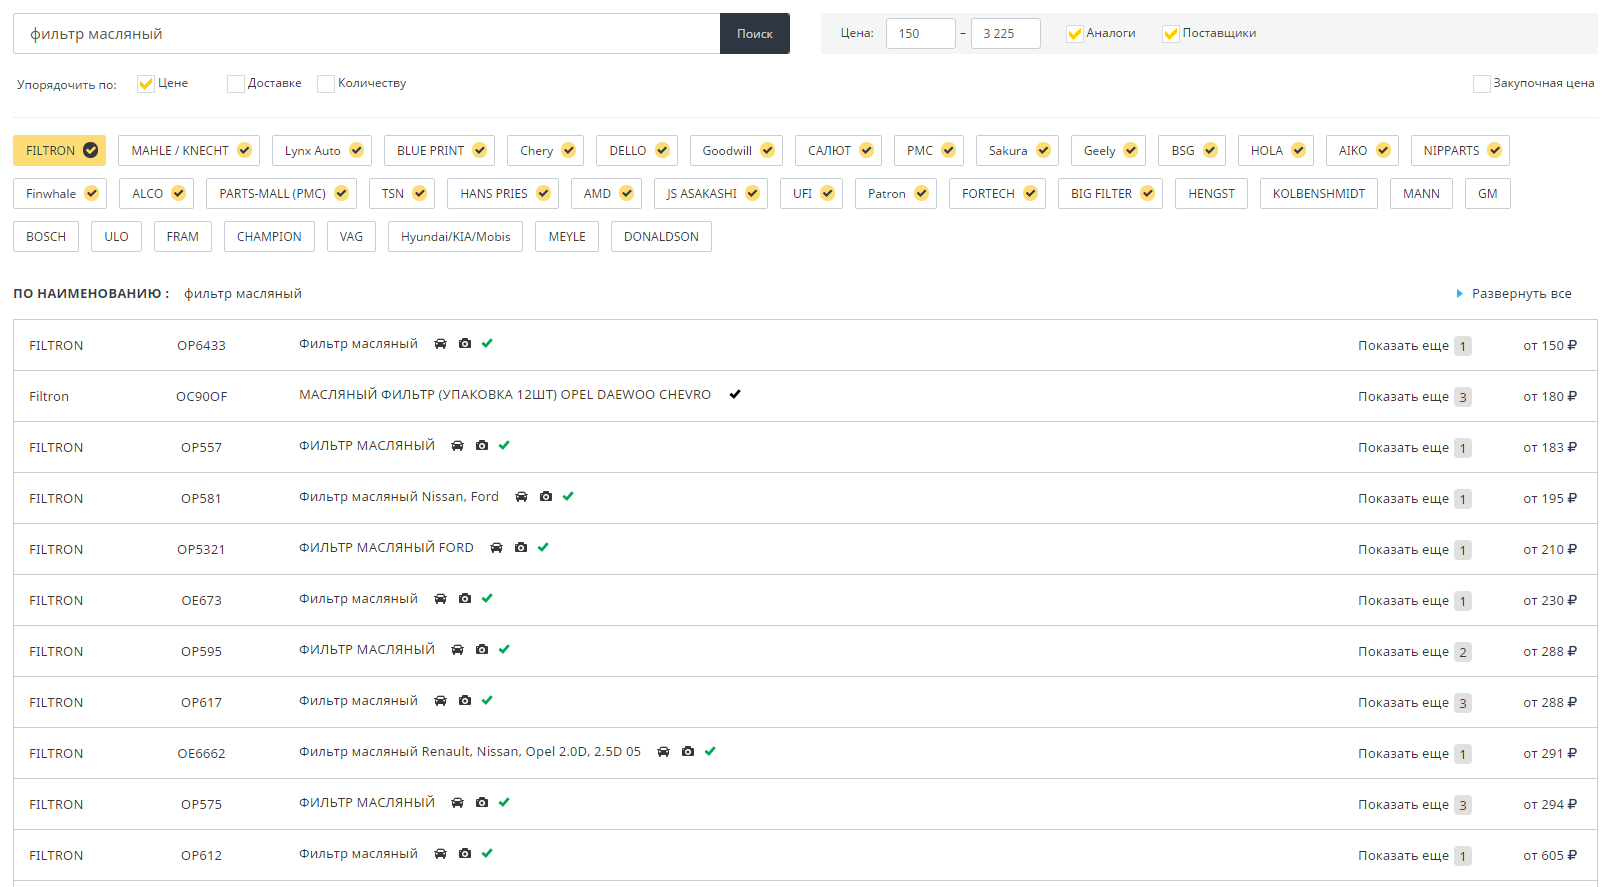1605x887 pixels.
Task: Open article OE673 part number
Action: [201, 601]
